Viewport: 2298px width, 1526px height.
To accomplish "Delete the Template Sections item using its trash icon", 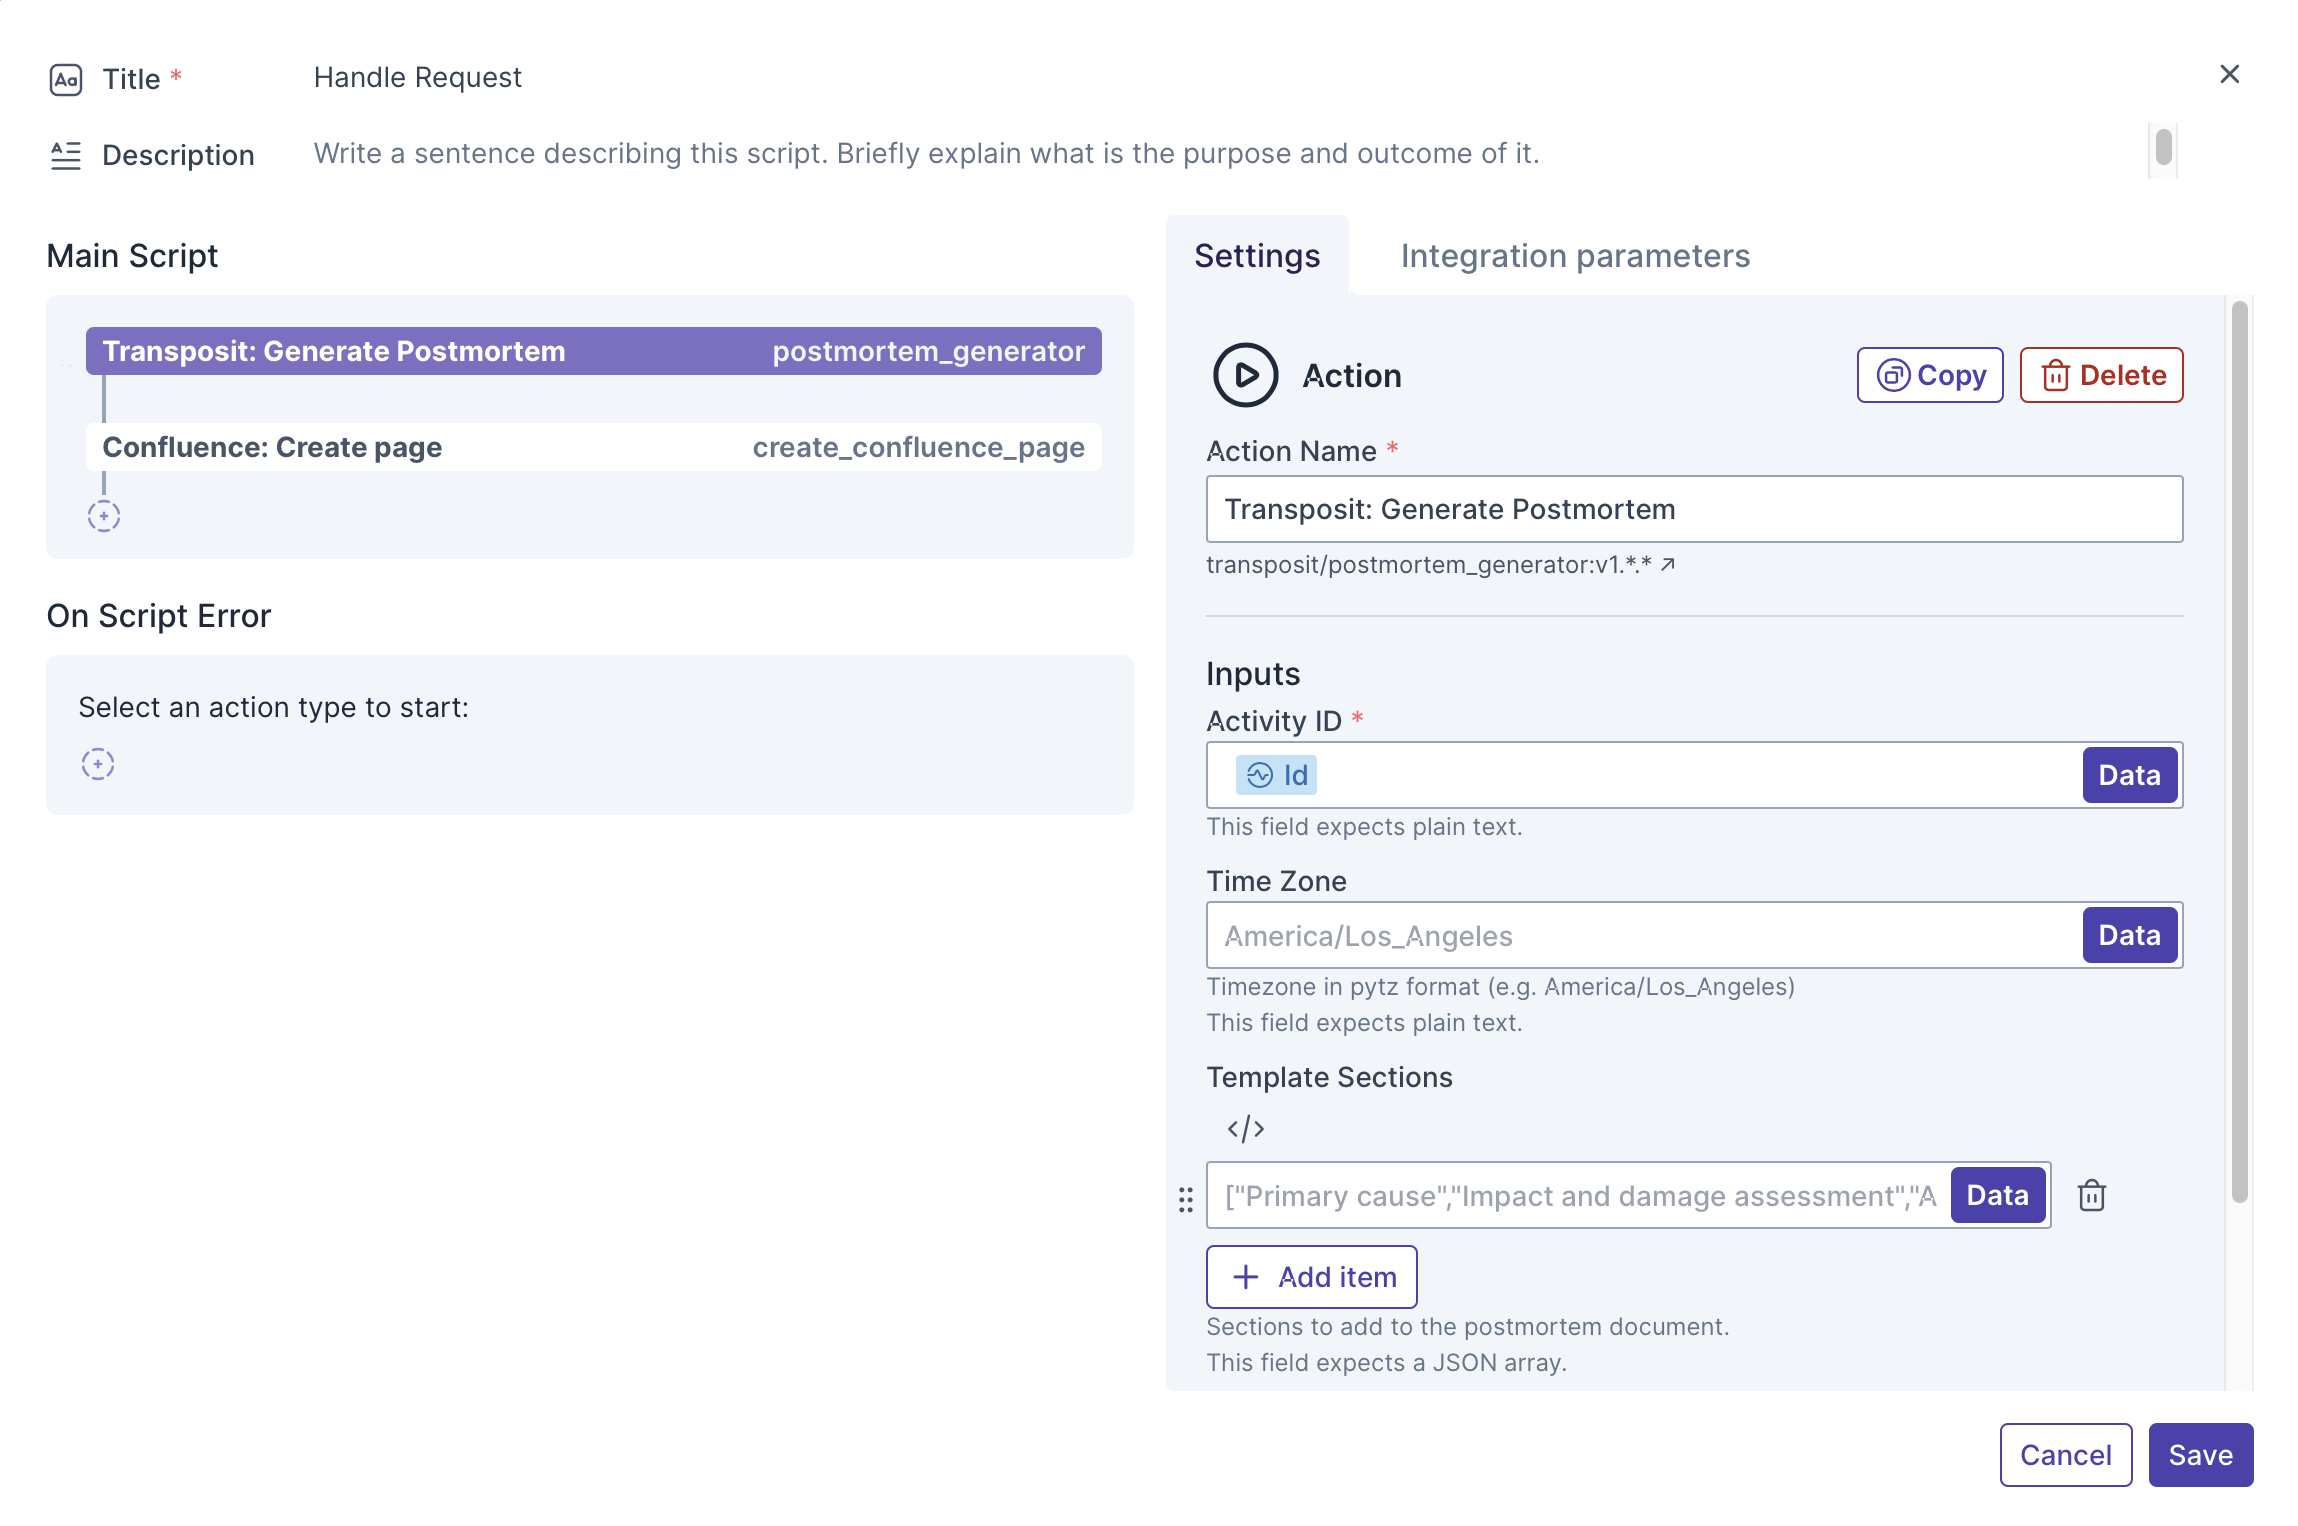I will (x=2091, y=1195).
